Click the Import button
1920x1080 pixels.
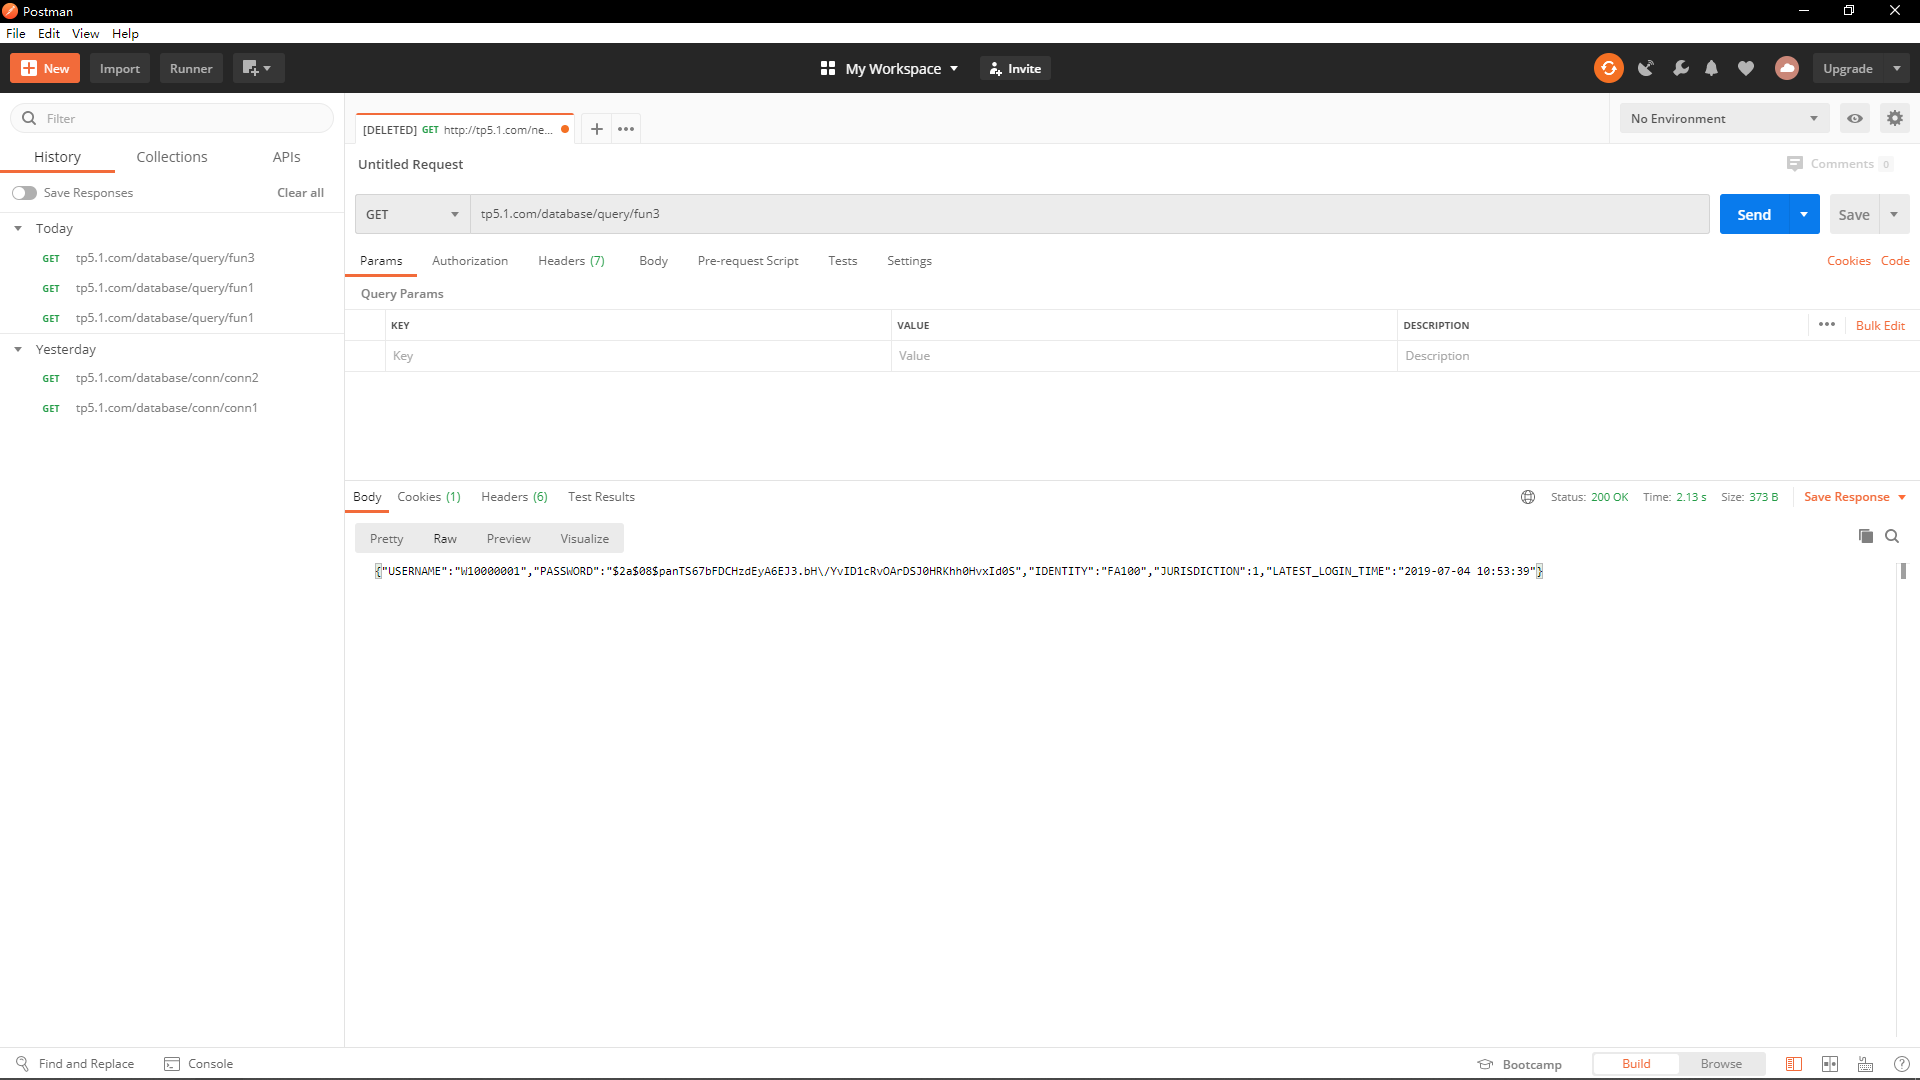pos(120,68)
